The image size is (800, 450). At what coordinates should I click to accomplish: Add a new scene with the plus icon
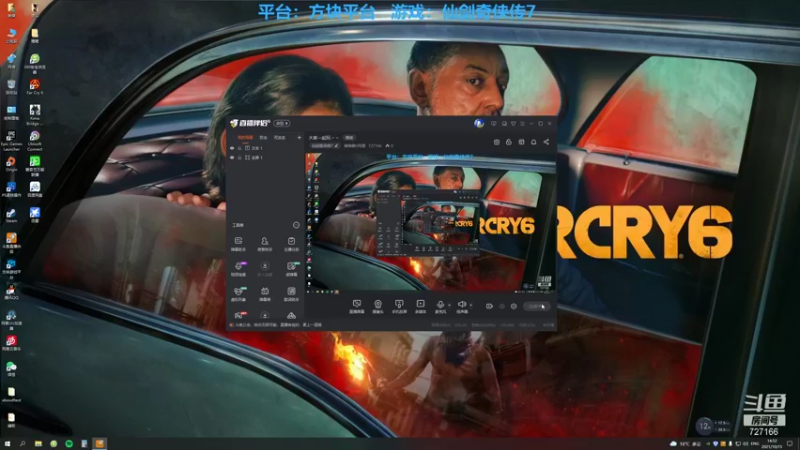(299, 138)
